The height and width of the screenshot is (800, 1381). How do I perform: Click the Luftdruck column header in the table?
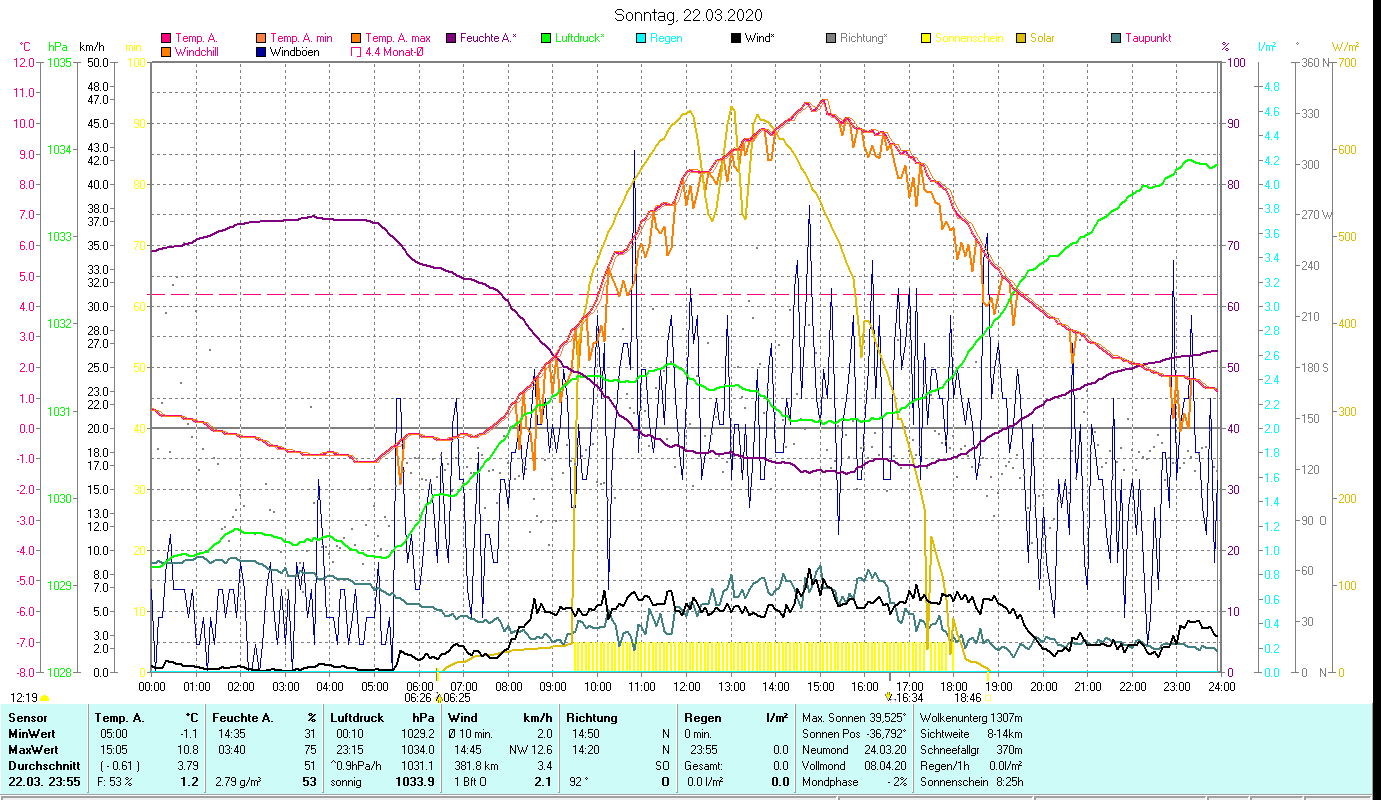click(x=355, y=718)
